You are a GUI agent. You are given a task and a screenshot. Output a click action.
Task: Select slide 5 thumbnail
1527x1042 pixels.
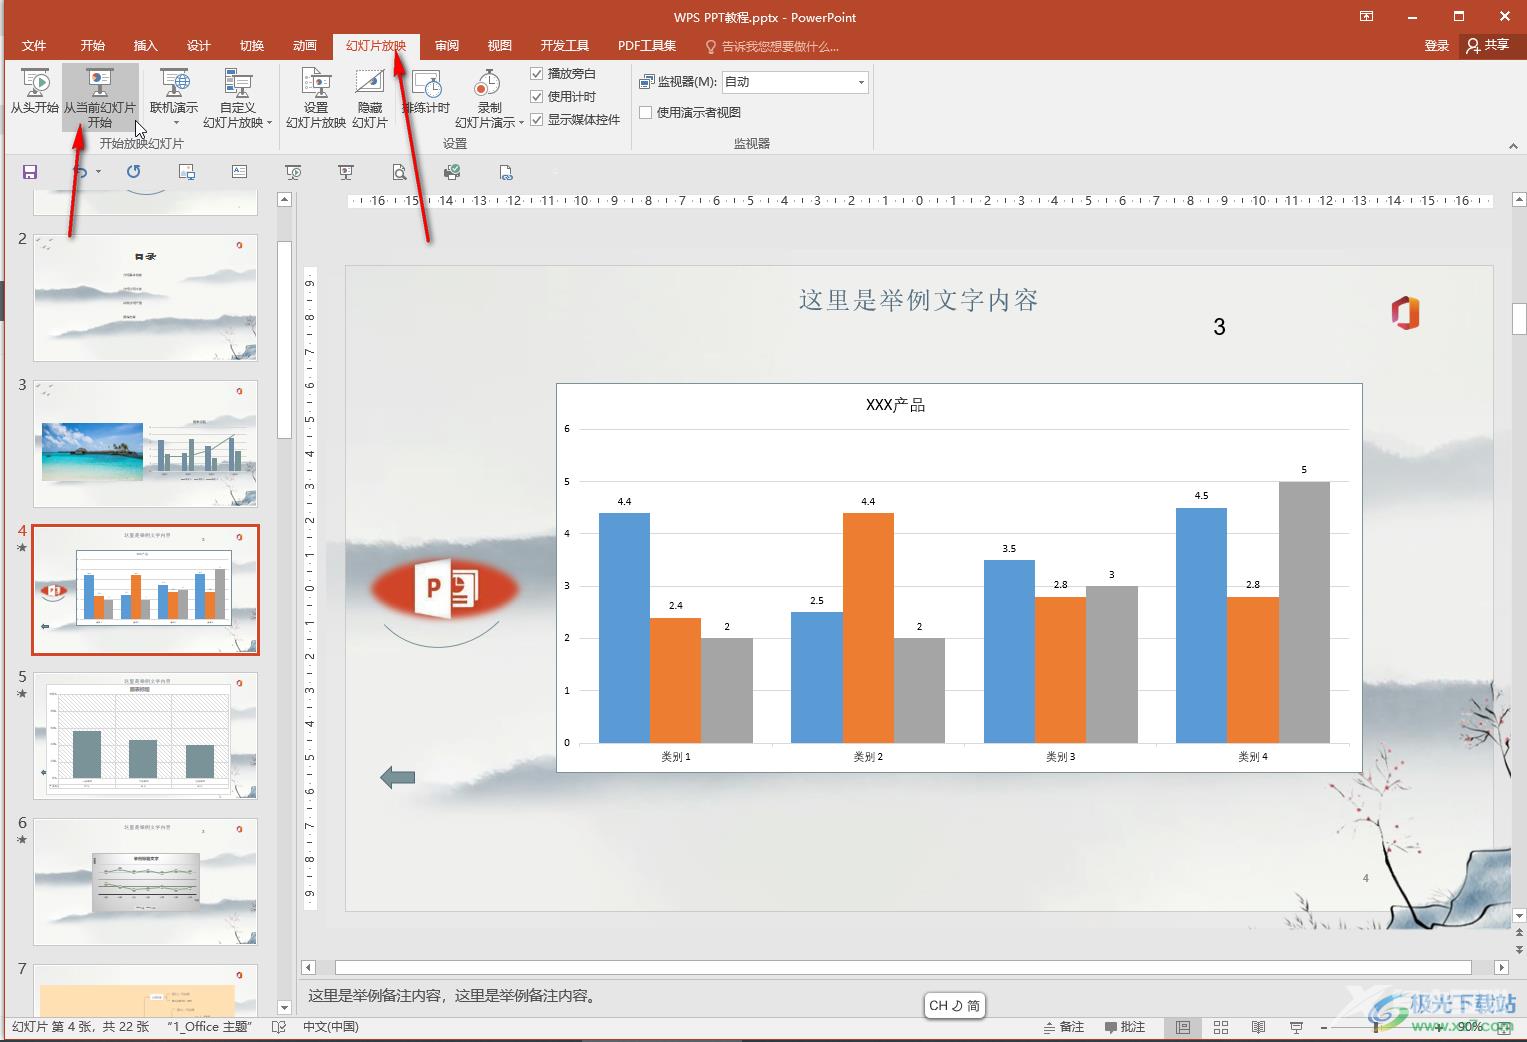pos(146,735)
